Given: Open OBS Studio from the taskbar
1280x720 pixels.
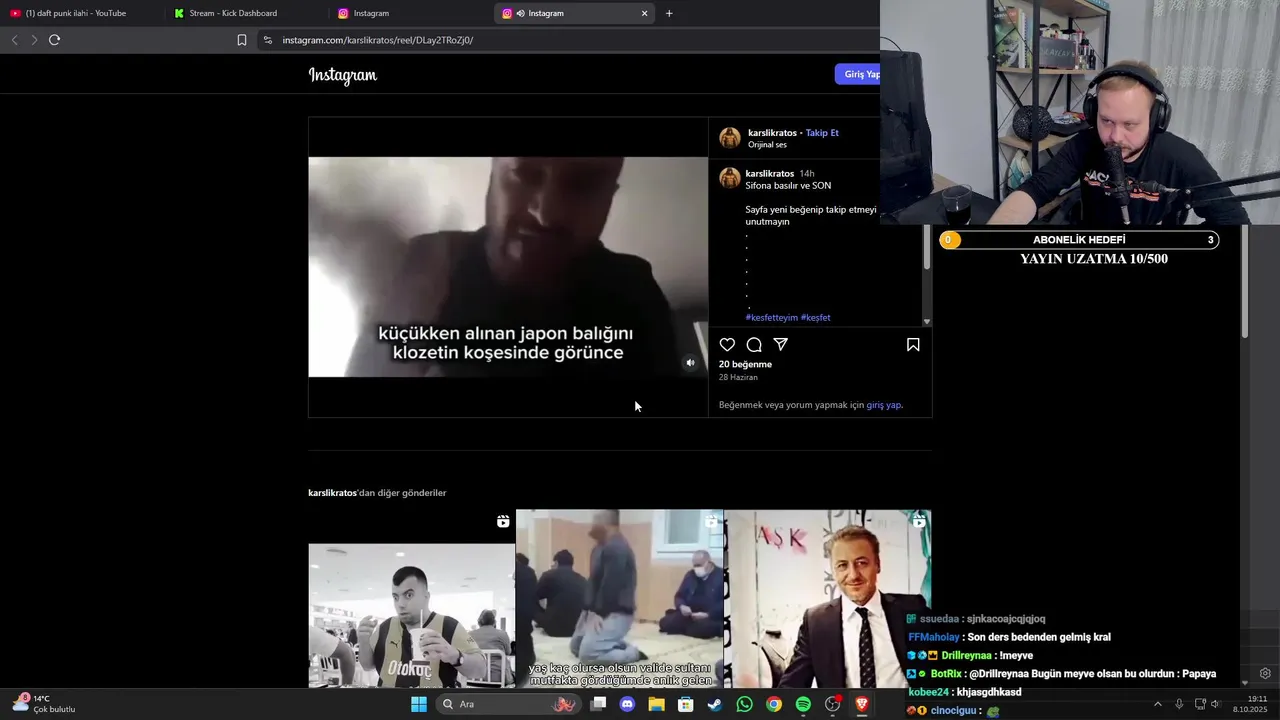Looking at the screenshot, I should click(832, 704).
